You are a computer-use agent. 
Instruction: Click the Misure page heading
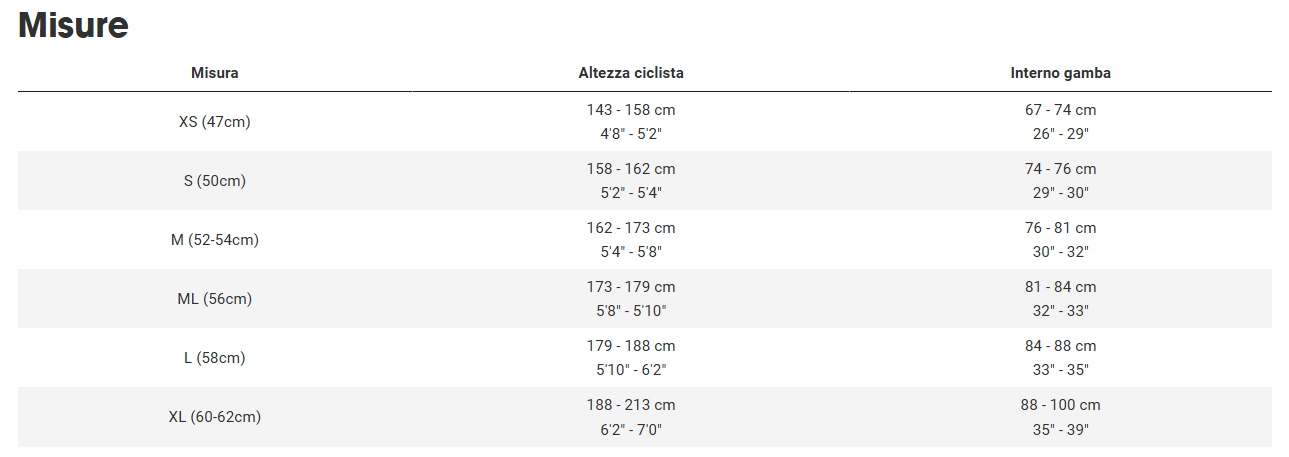click(73, 25)
